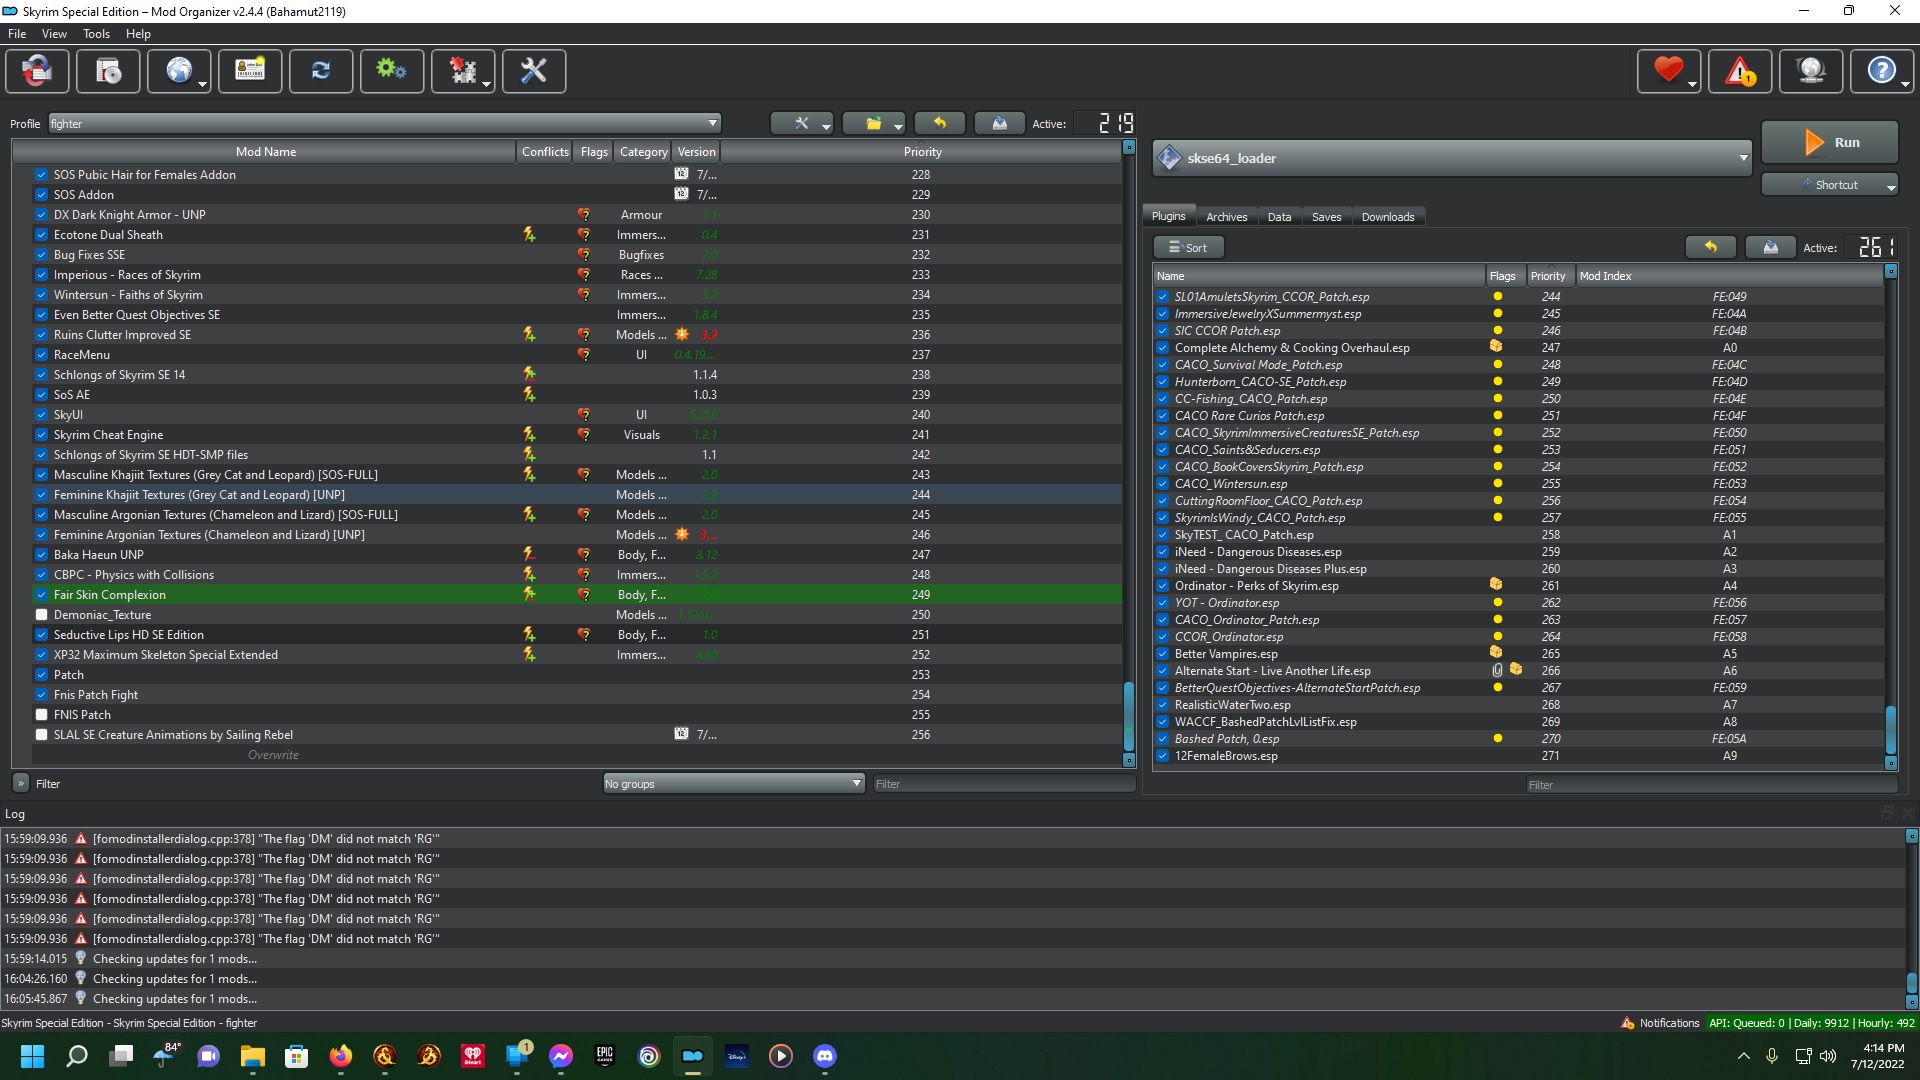The width and height of the screenshot is (1920, 1080).
Task: Disable the 12FemaleBrows.esp plugin checkbox
Action: pyautogui.click(x=1163, y=756)
